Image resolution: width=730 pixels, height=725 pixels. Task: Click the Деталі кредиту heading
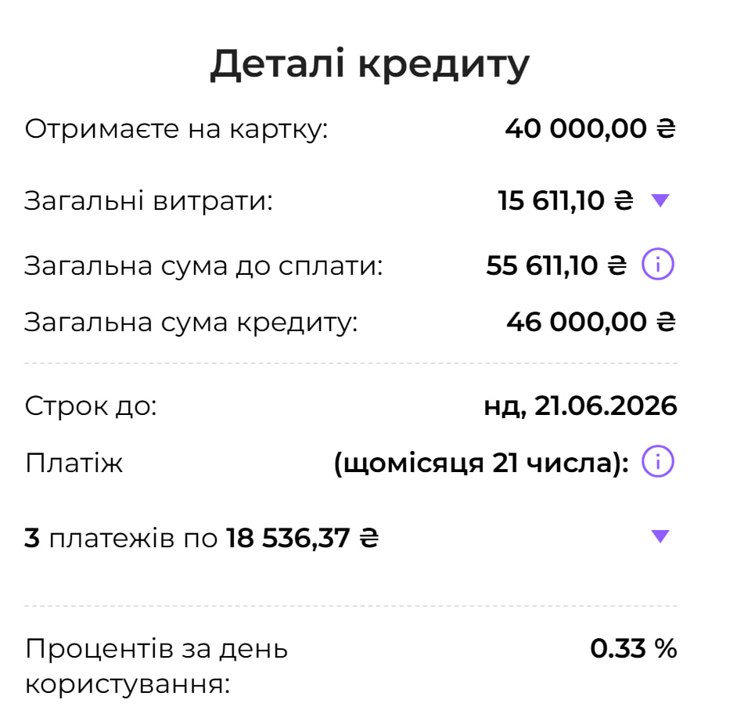(369, 64)
